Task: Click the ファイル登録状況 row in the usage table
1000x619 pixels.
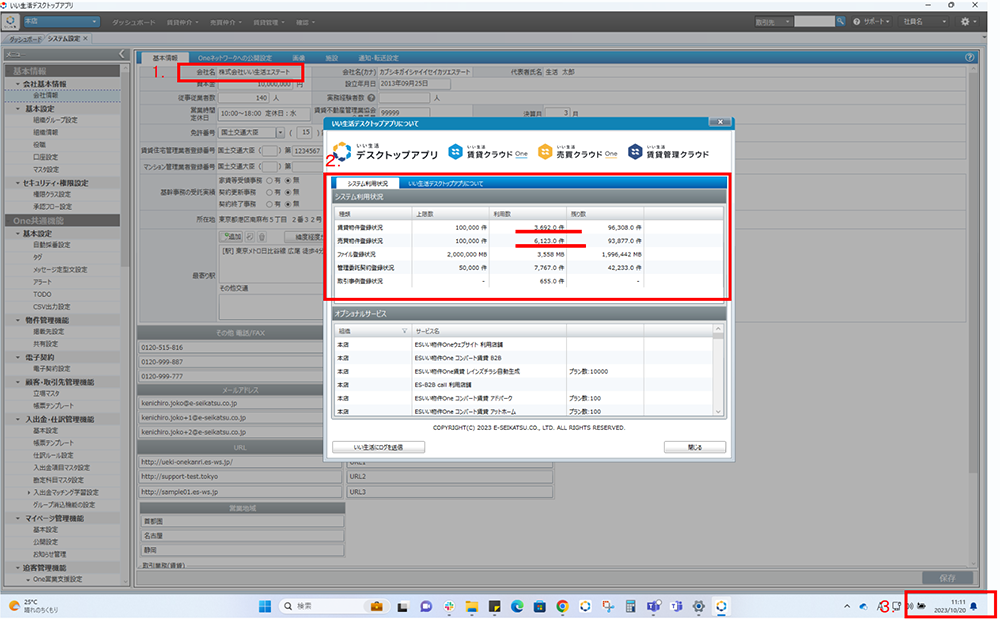Action: pyautogui.click(x=529, y=254)
